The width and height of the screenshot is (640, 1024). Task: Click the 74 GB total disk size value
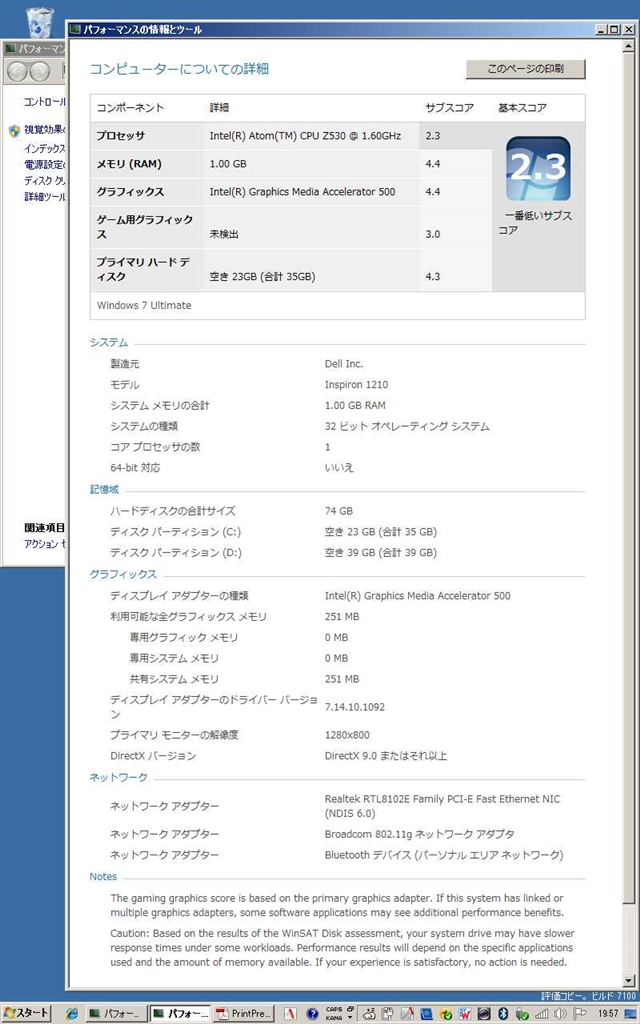pos(338,511)
